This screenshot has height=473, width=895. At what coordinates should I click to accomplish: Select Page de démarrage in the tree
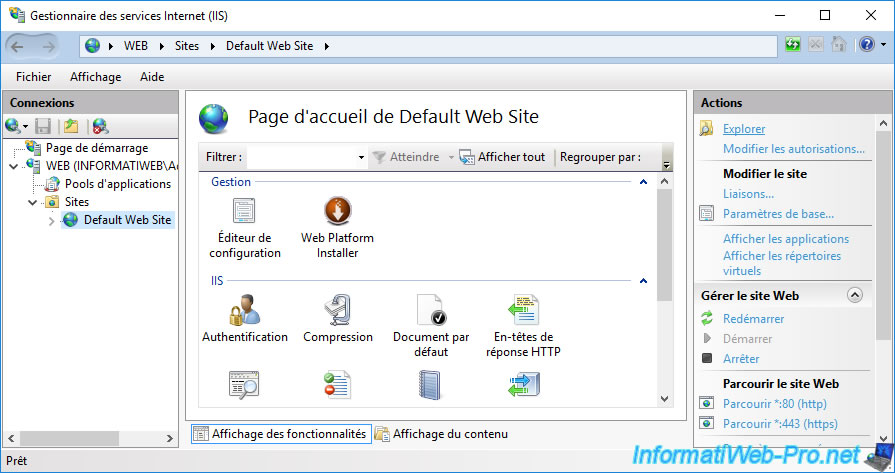[96, 148]
